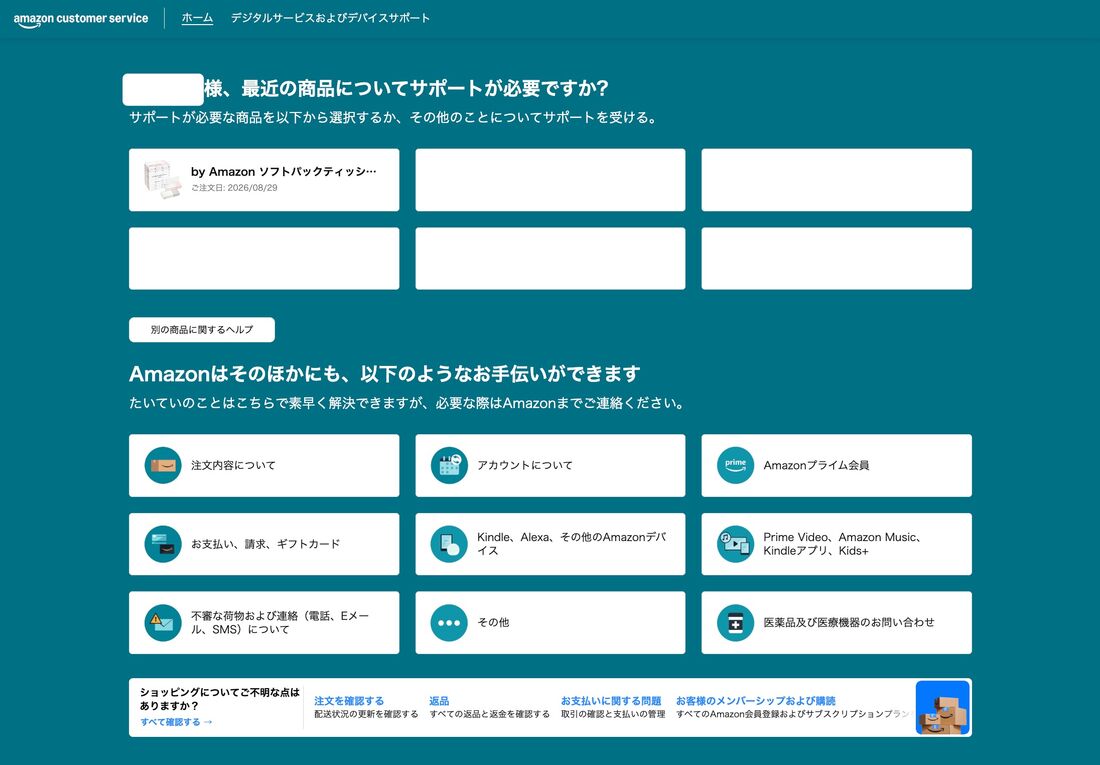Image resolution: width=1100 pixels, height=765 pixels.
Task: Select the by Amazon ソフトパックティッシュ order card
Action: pos(264,180)
